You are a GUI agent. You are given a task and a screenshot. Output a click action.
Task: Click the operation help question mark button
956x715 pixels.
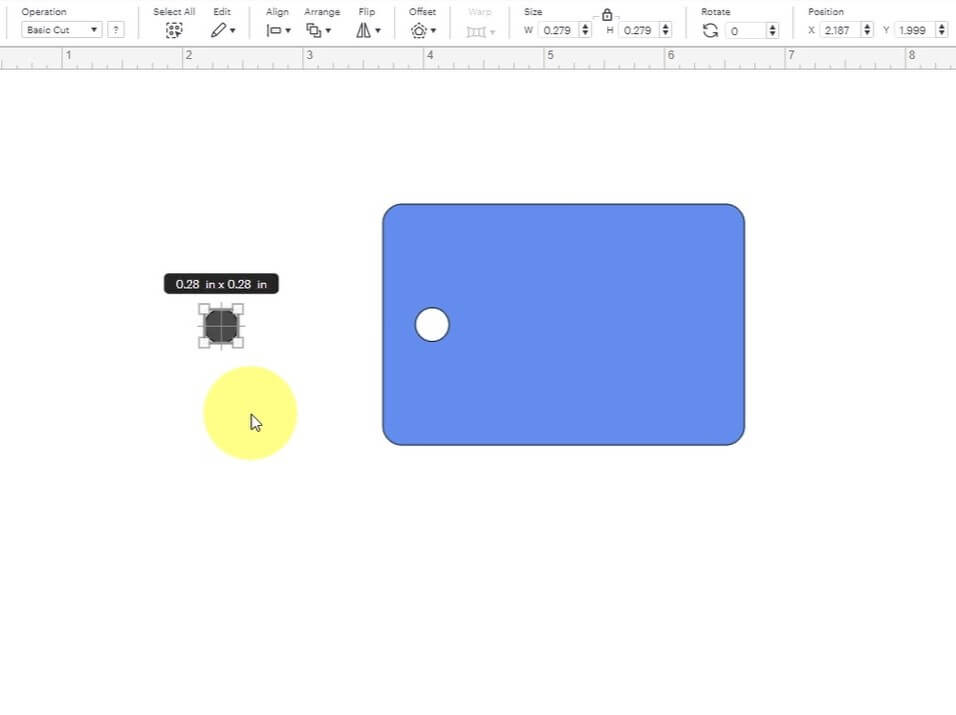(116, 30)
